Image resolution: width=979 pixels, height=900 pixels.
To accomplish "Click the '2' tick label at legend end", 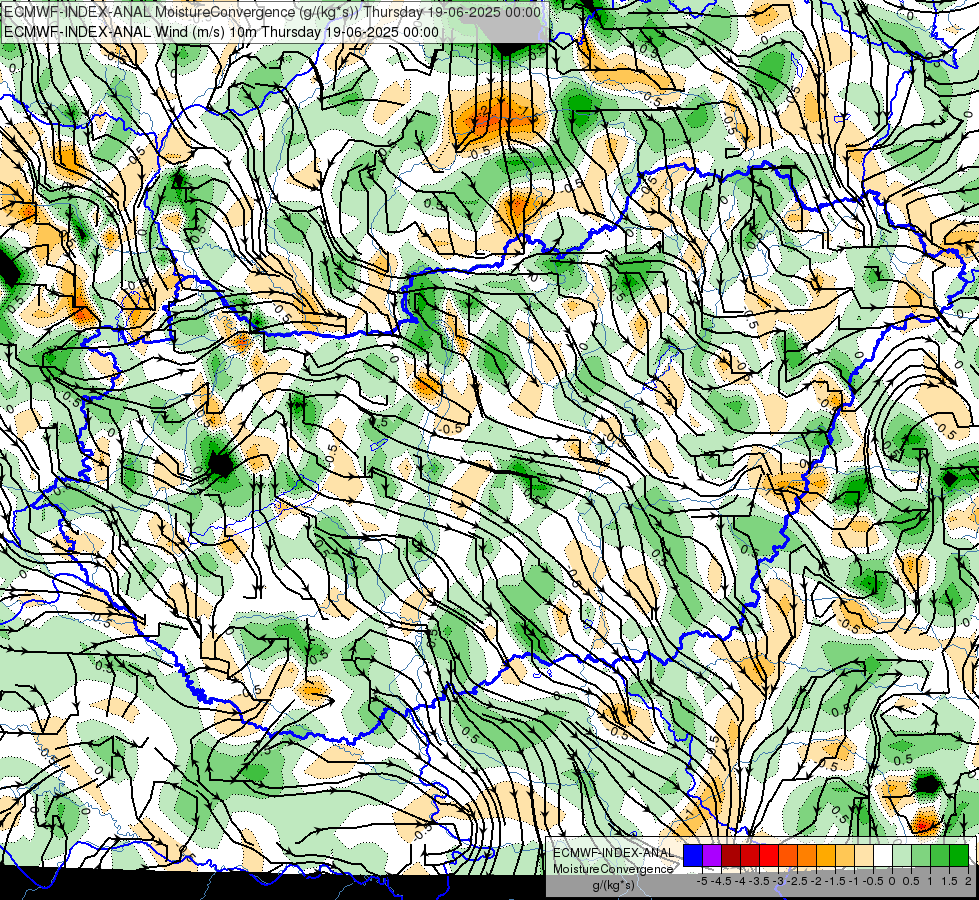I will (969, 881).
